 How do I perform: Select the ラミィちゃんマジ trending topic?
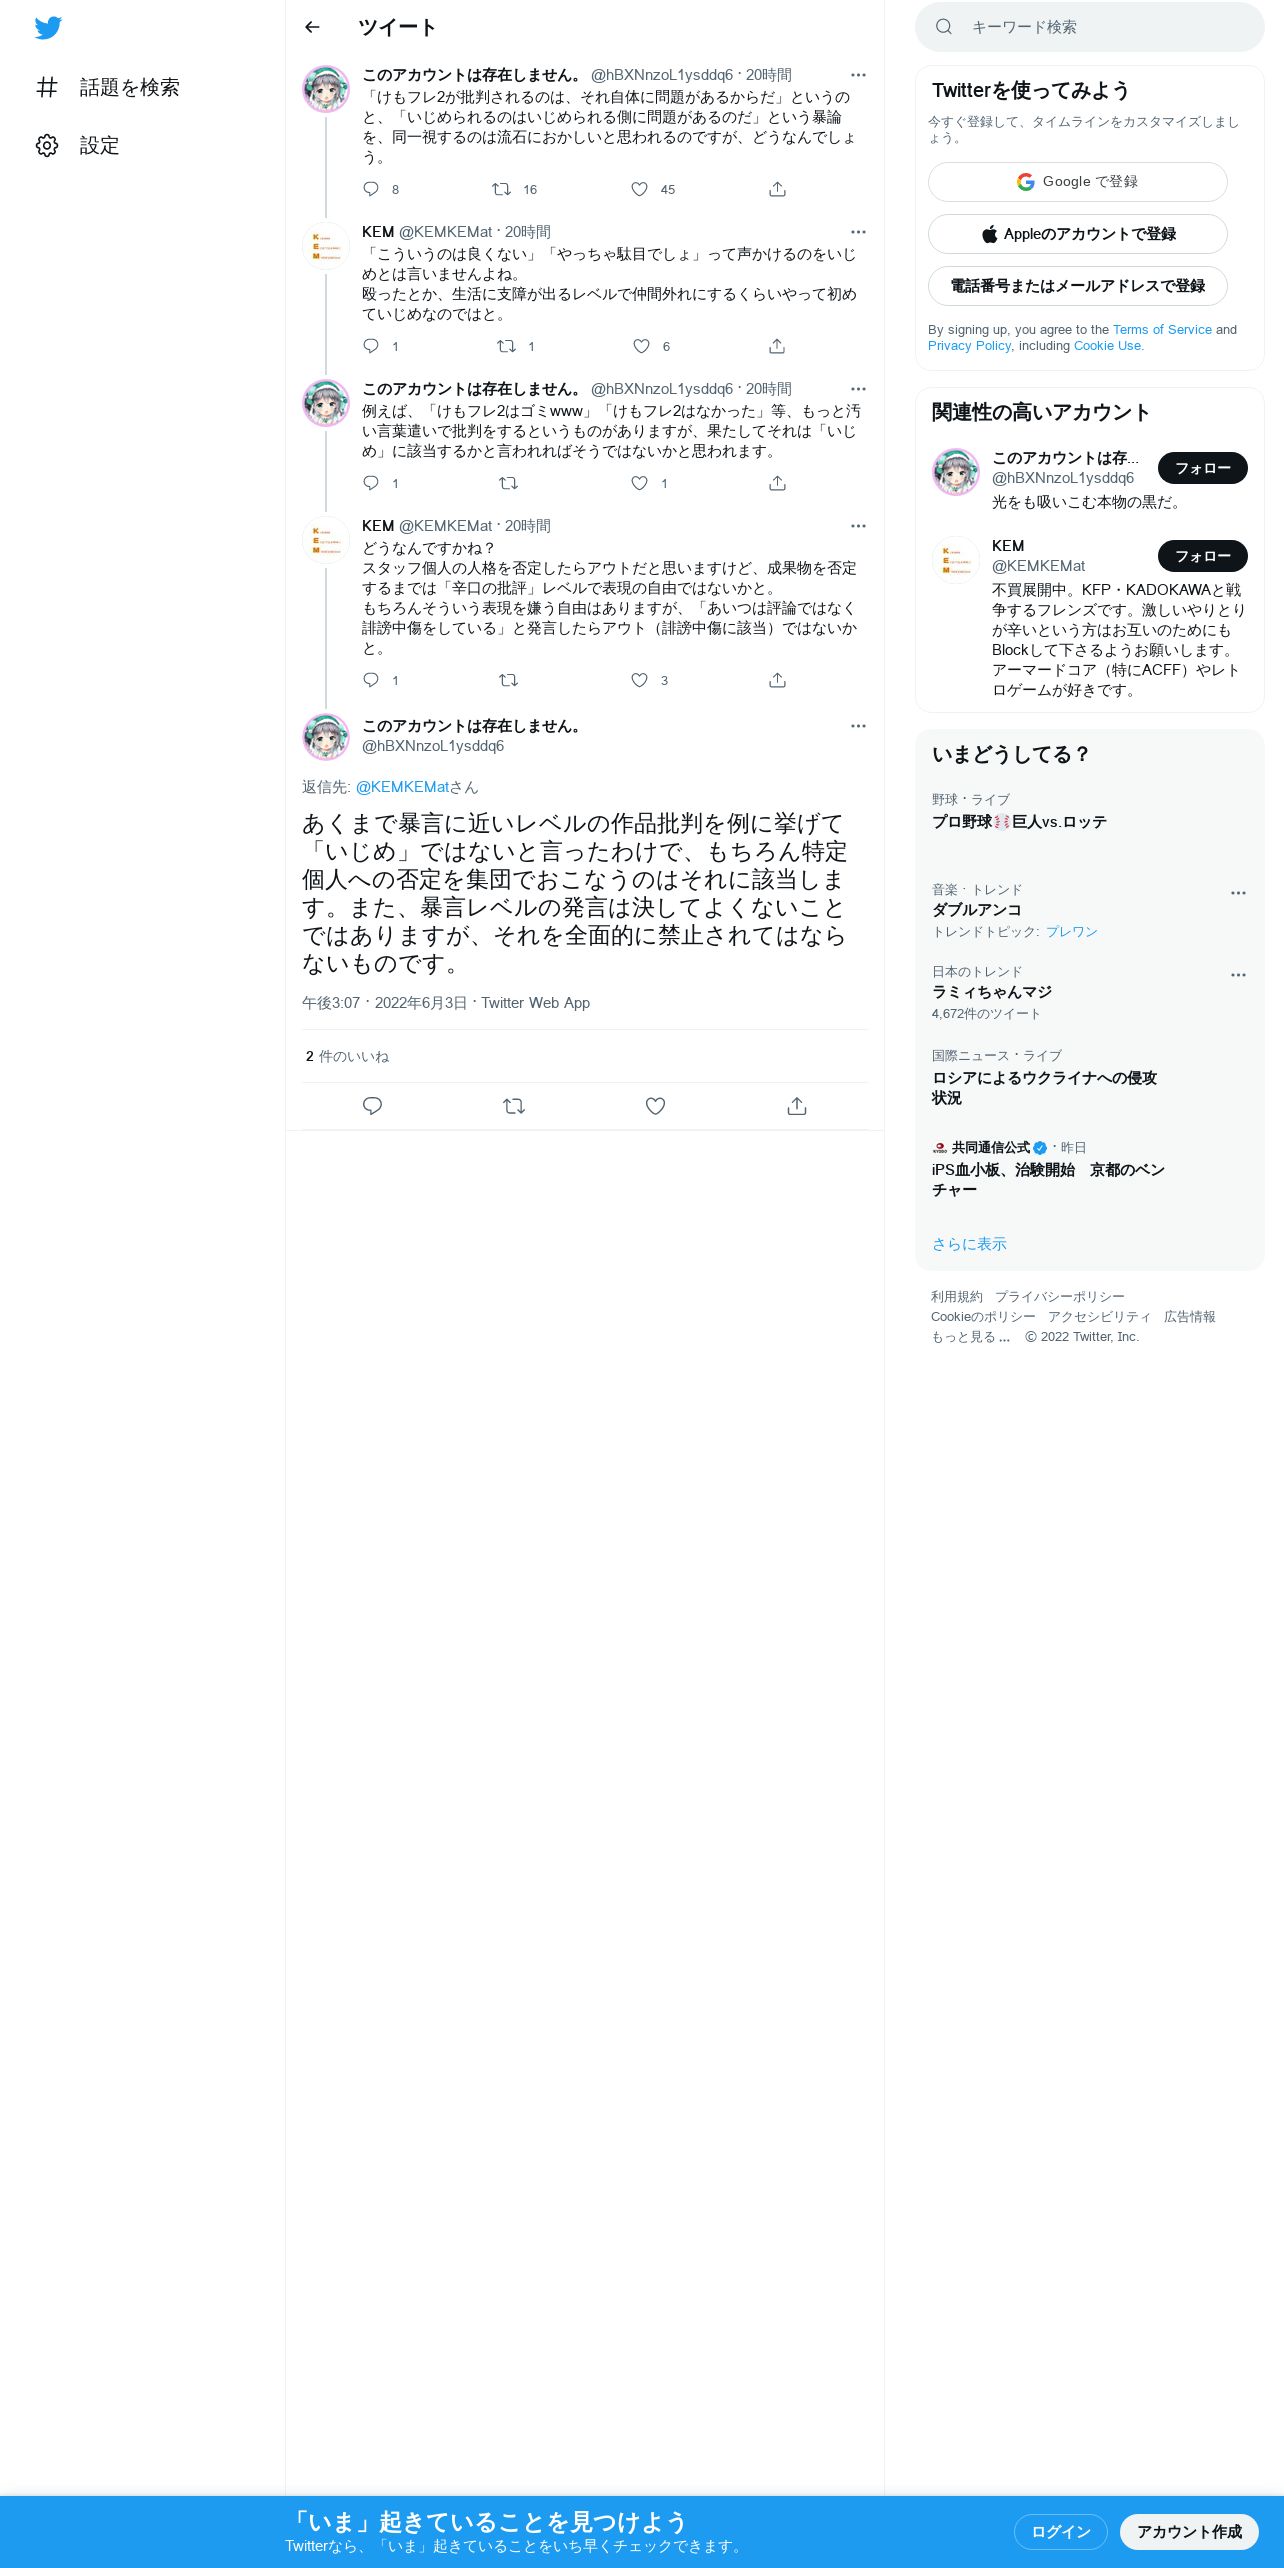pos(992,992)
